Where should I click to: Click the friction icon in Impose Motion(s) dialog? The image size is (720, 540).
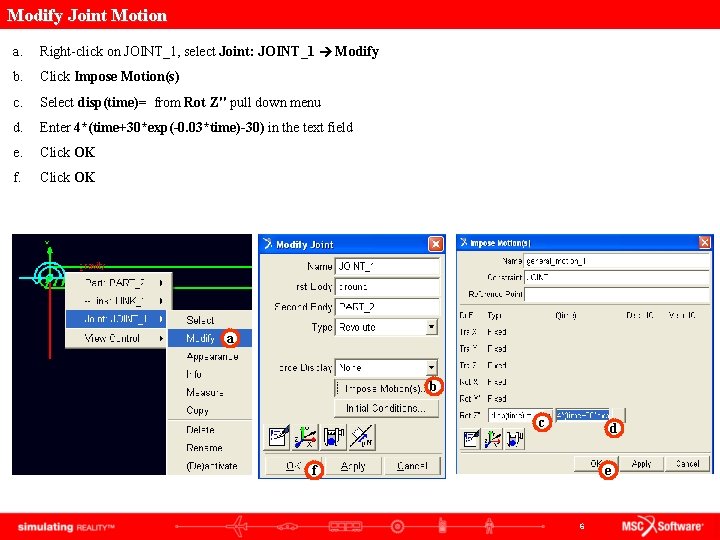(x=514, y=439)
